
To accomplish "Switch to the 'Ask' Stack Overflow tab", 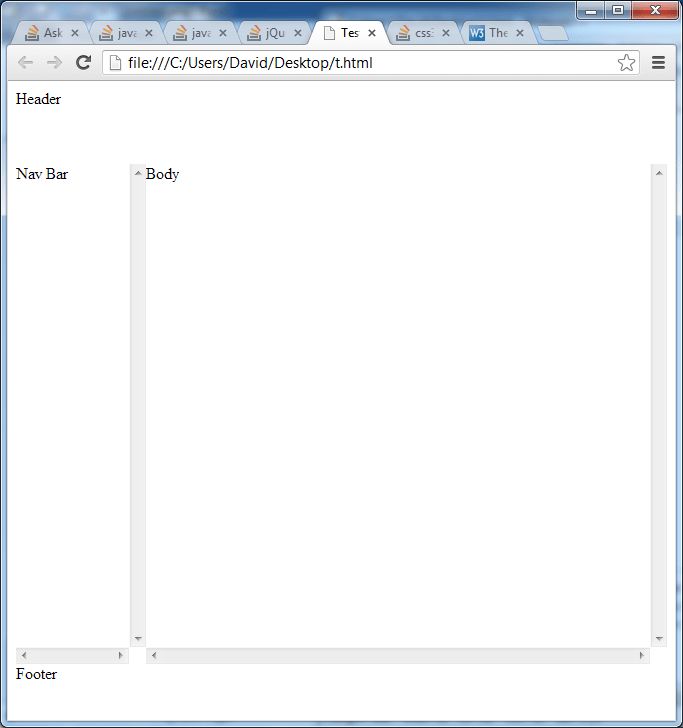I will tap(51, 33).
